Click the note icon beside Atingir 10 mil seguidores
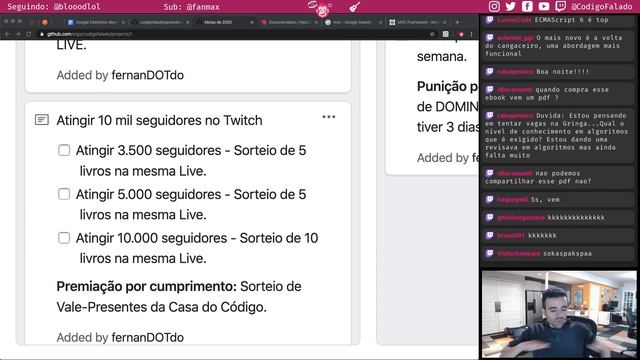 (x=42, y=120)
